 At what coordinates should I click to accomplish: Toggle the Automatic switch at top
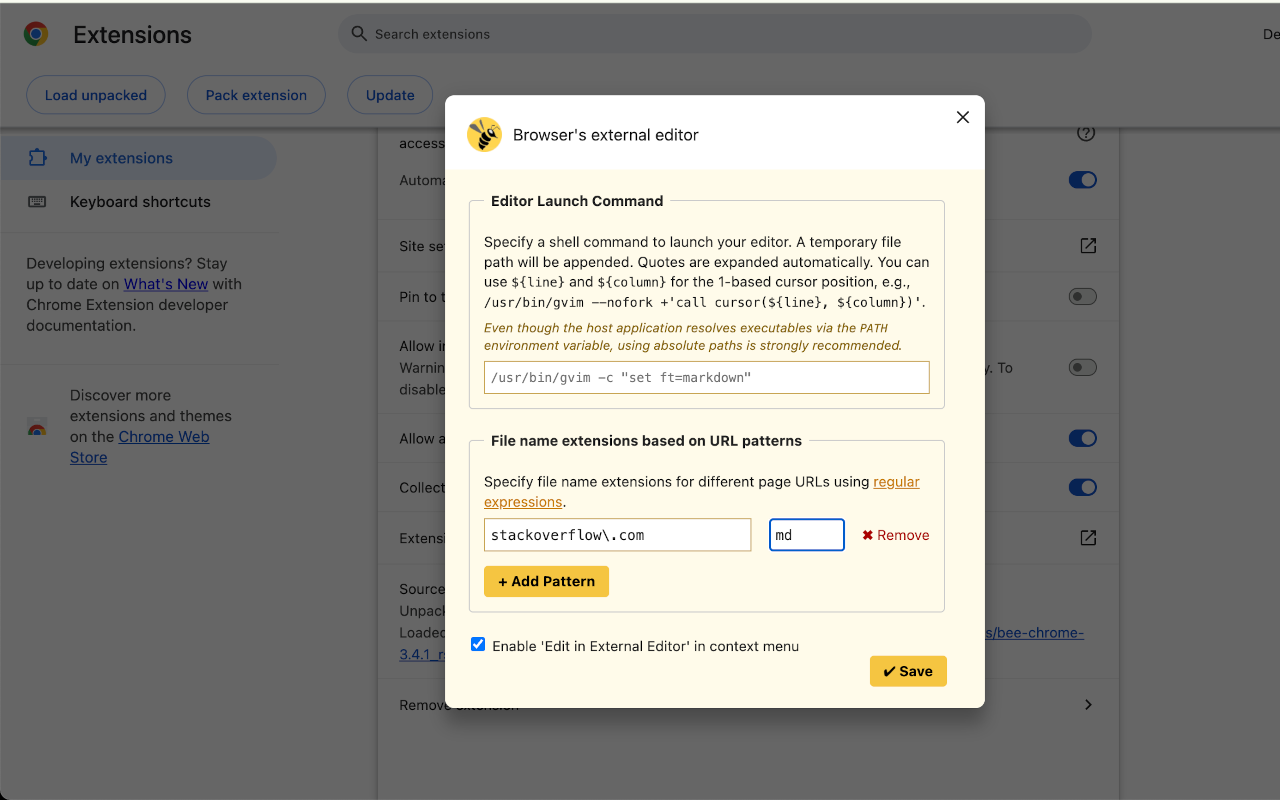click(1083, 180)
